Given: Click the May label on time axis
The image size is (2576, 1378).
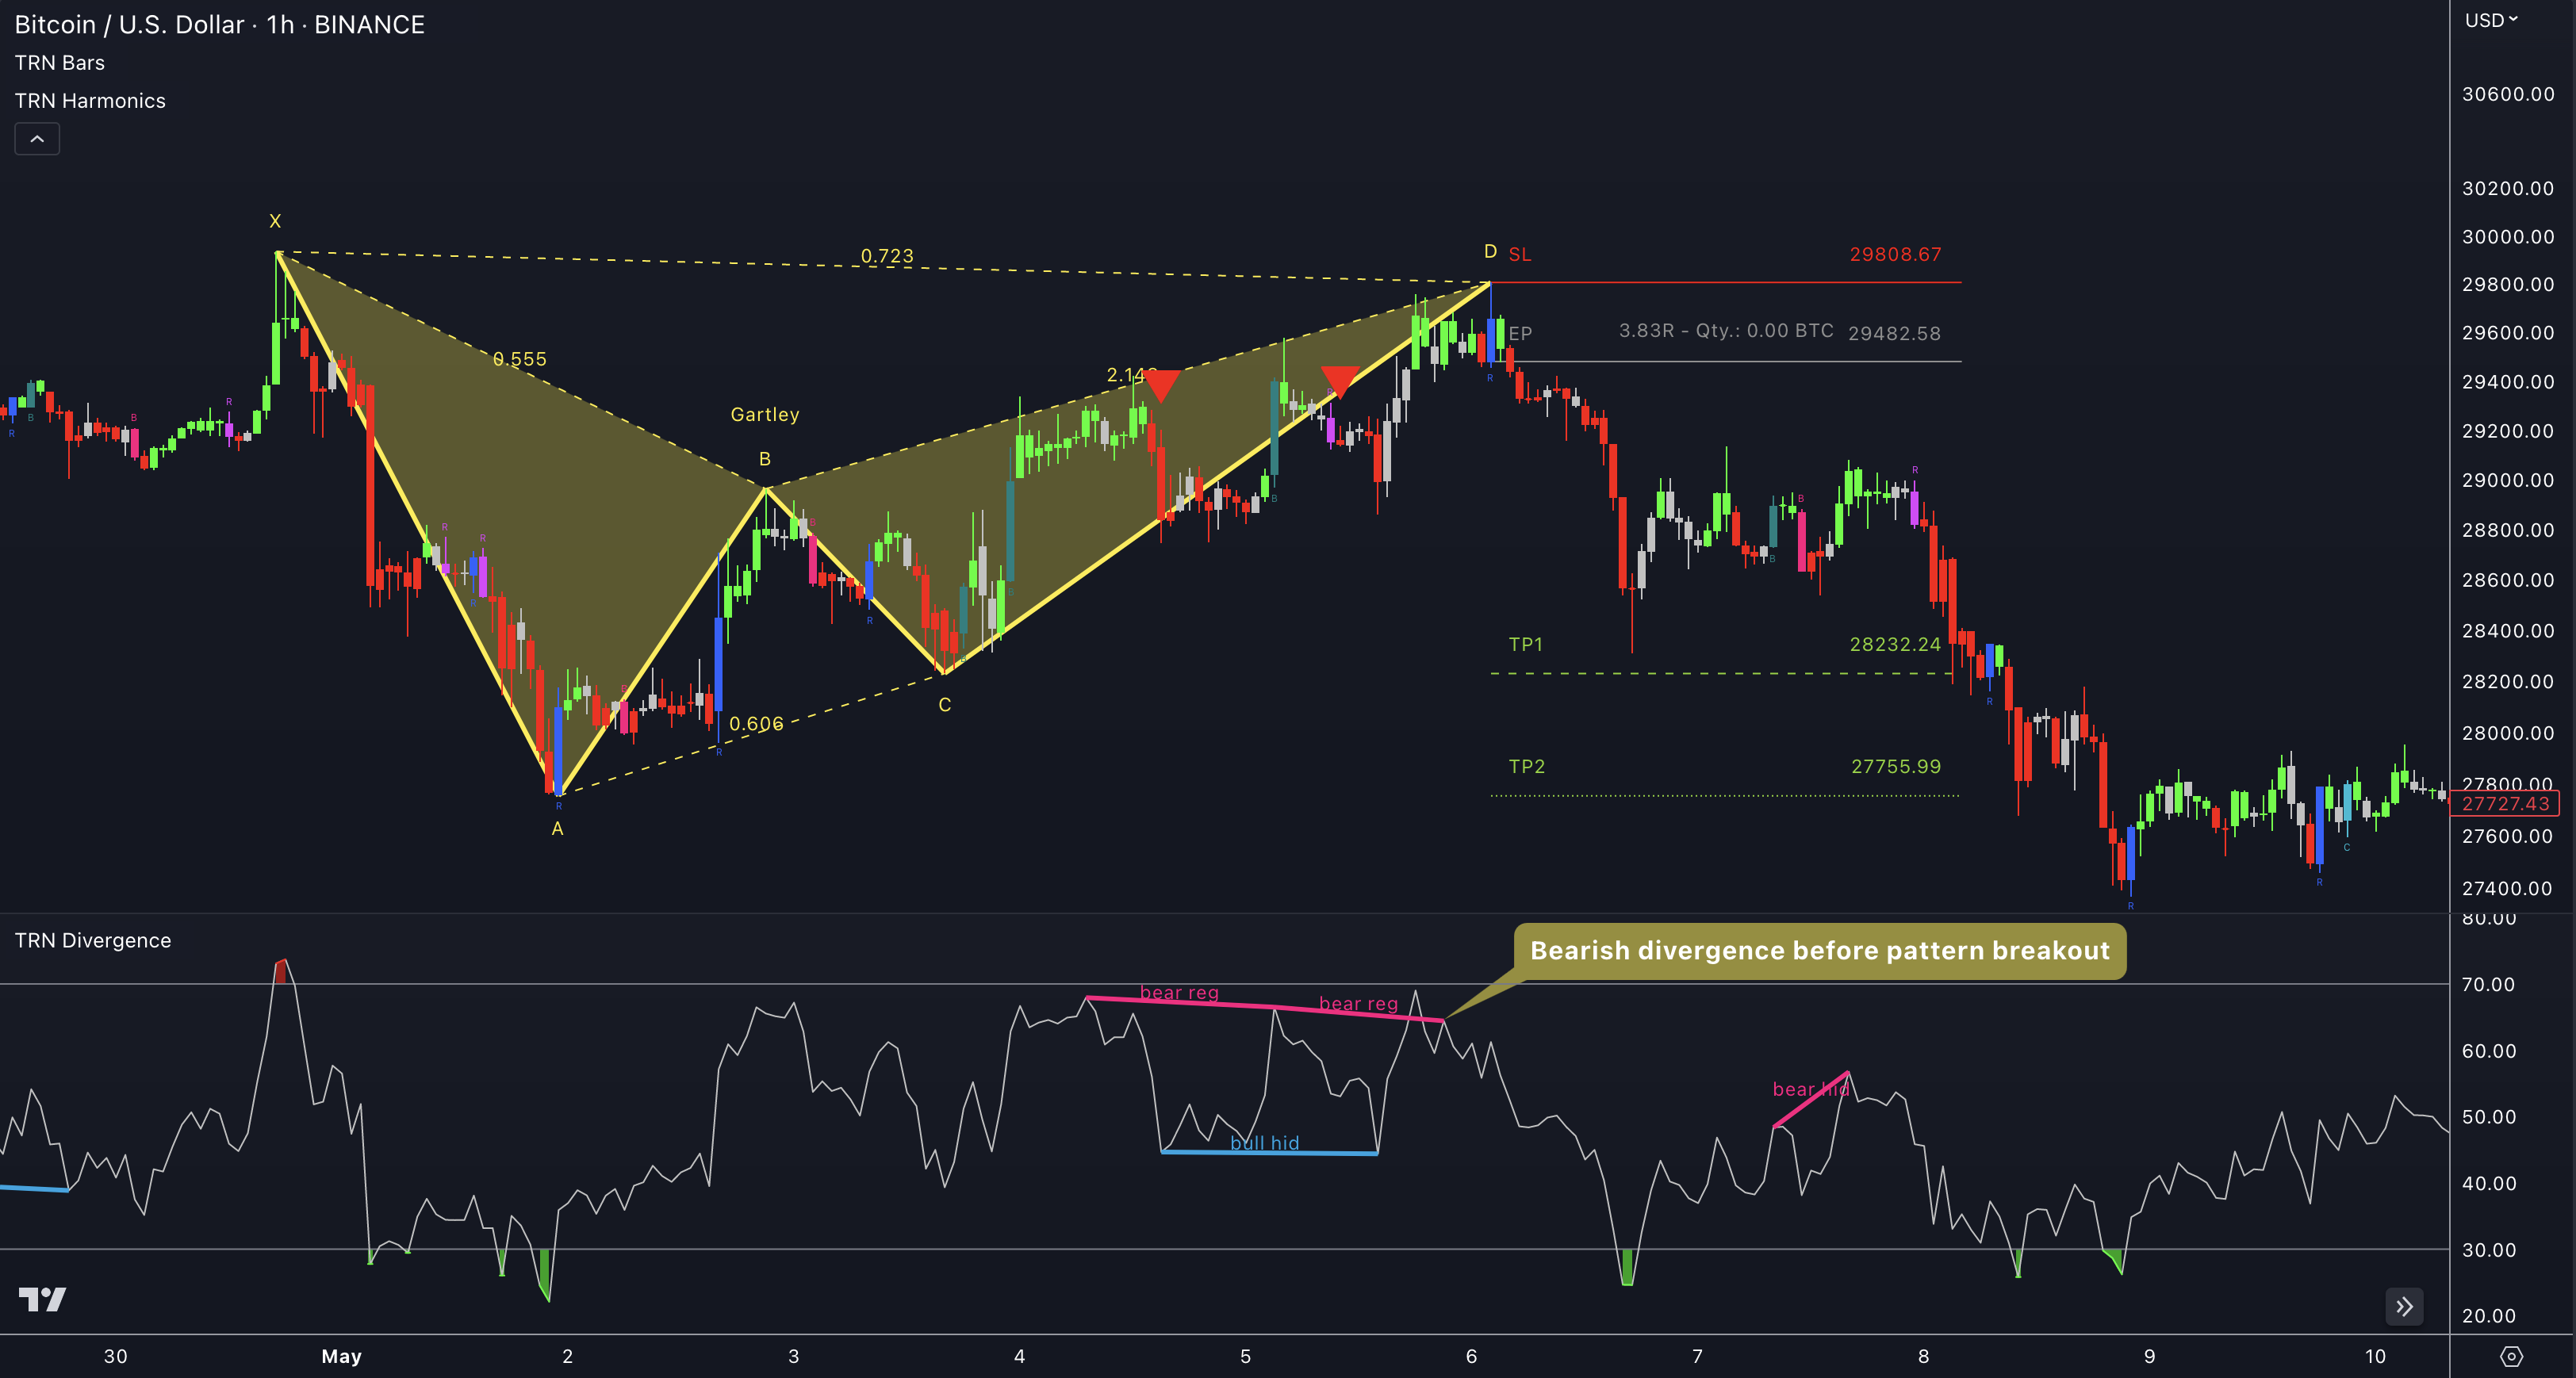Looking at the screenshot, I should (x=341, y=1356).
